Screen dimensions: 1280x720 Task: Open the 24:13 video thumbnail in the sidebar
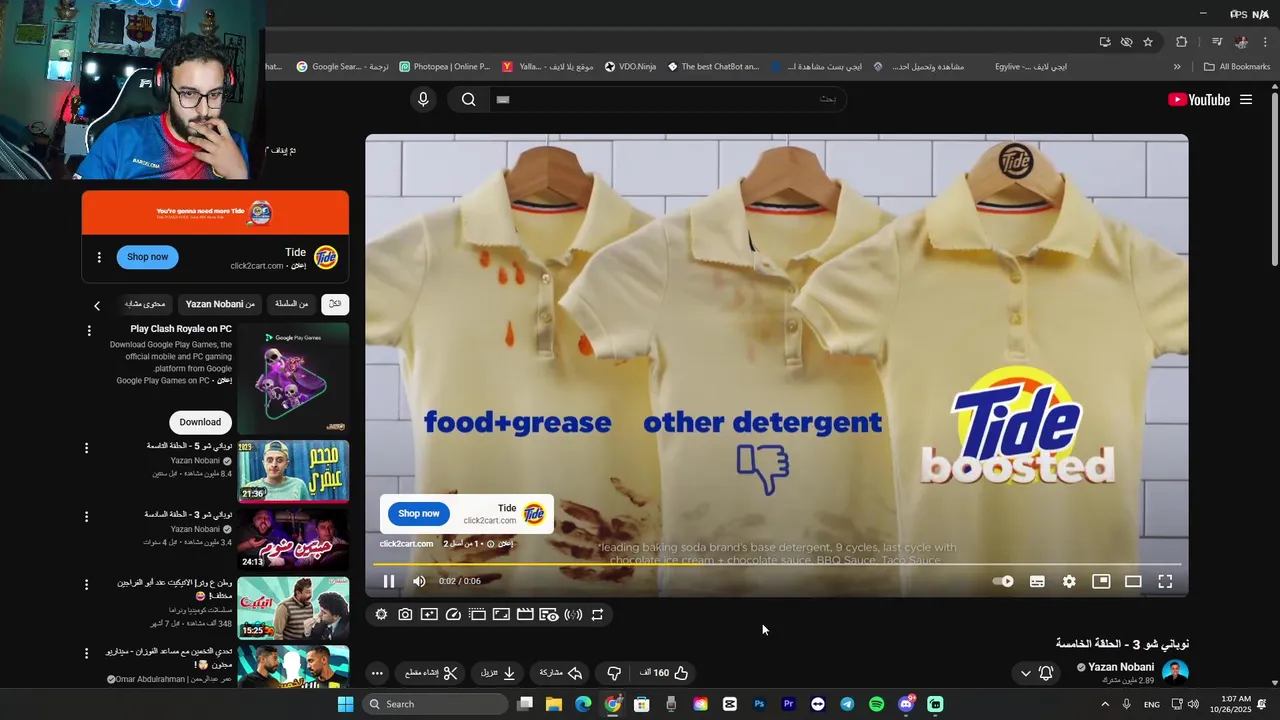pos(293,539)
